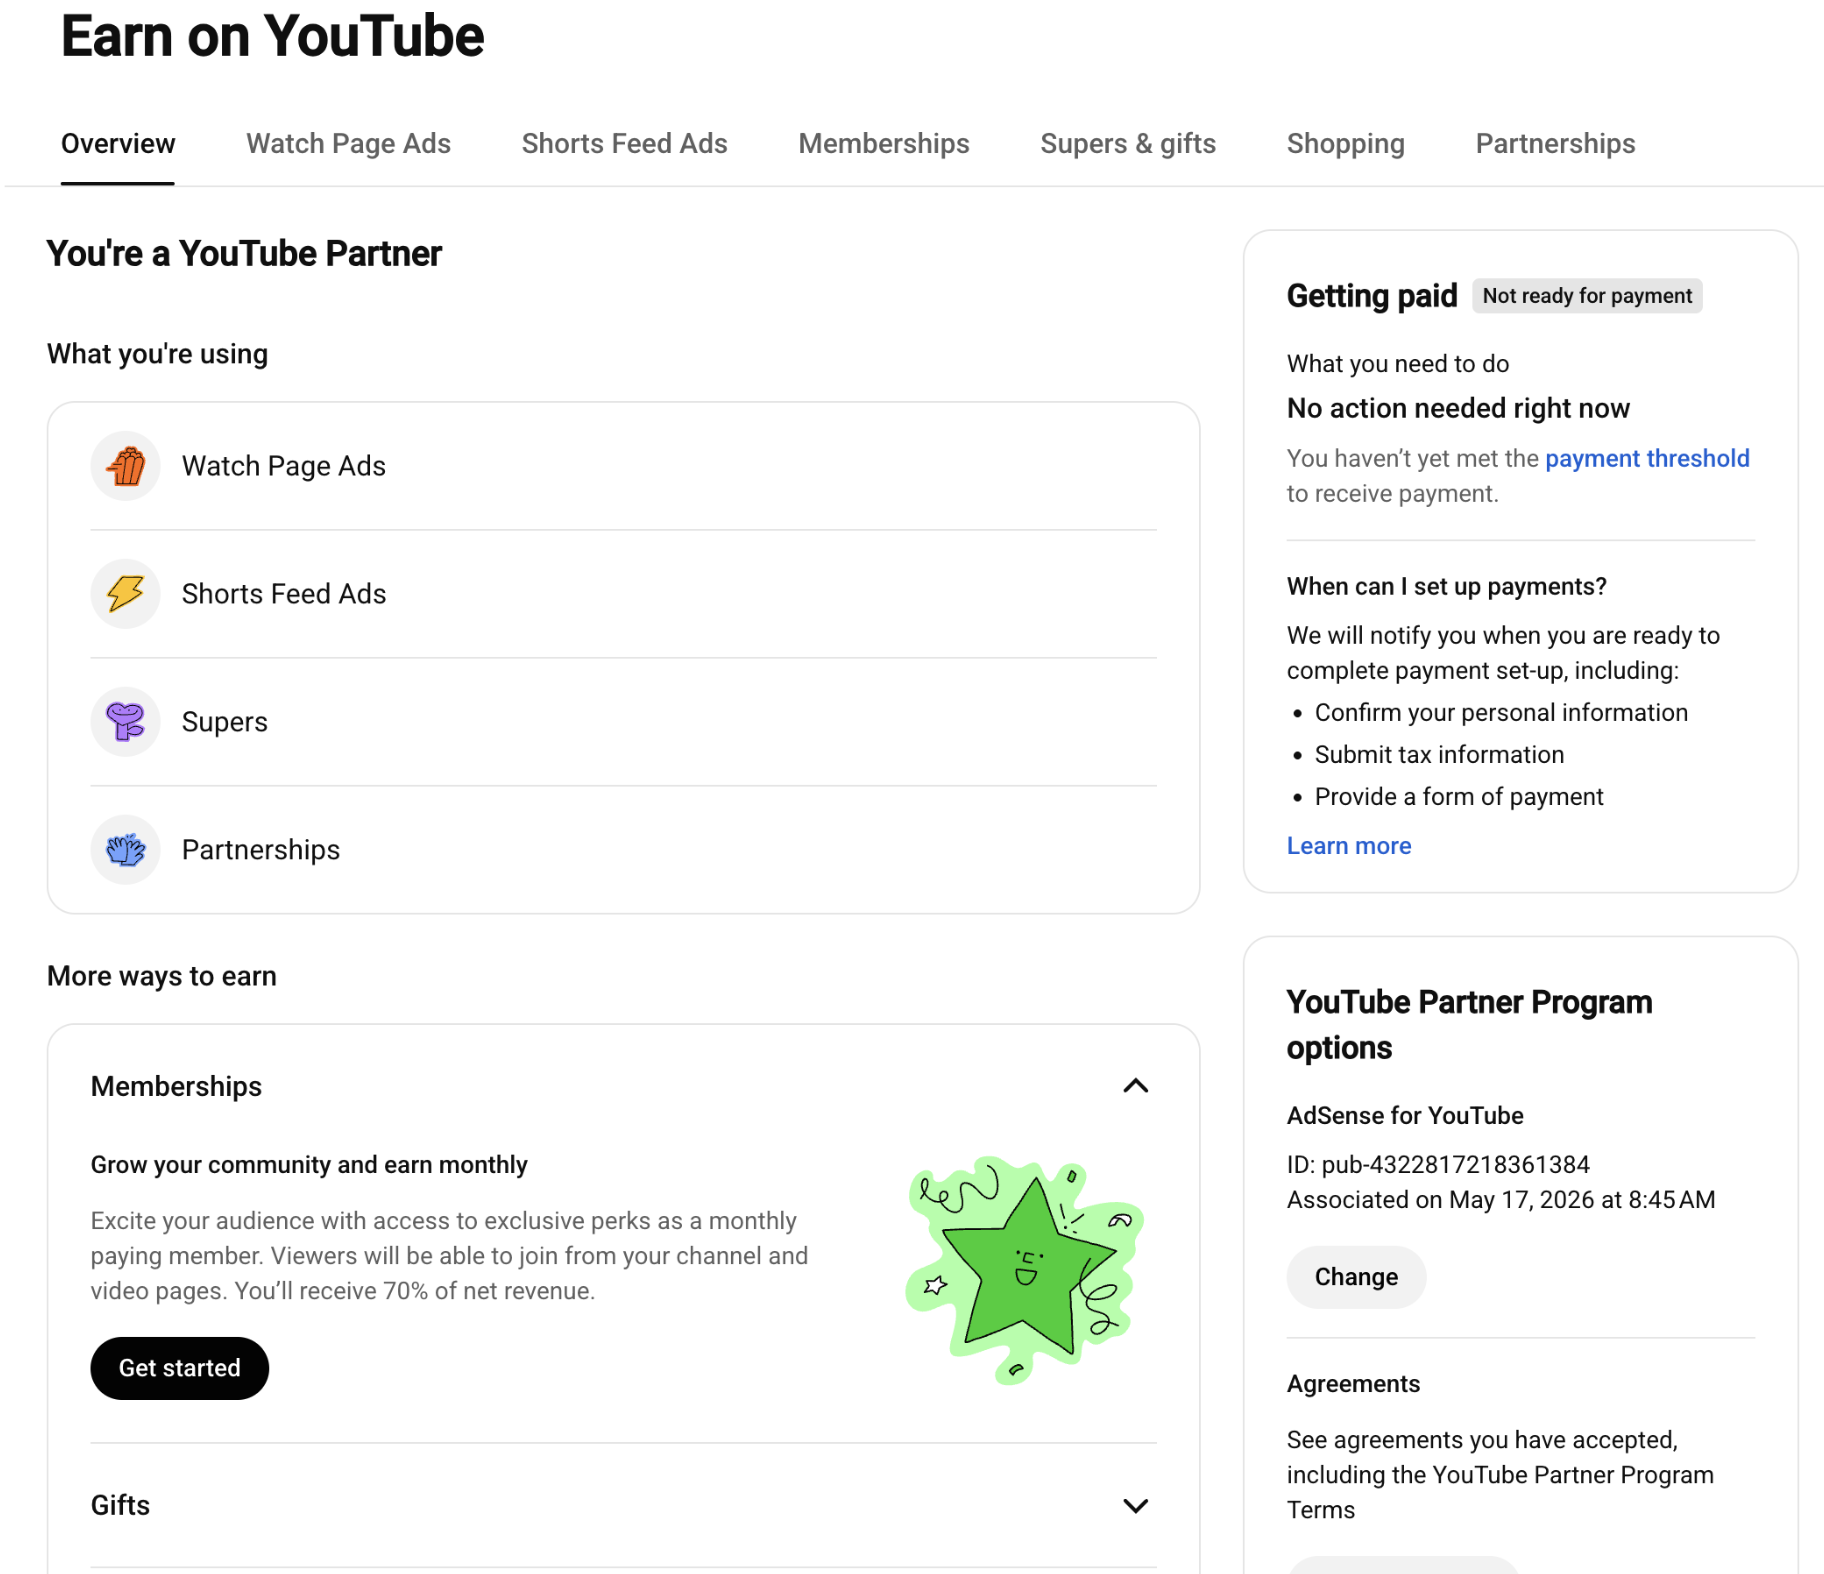Viewport: 1824px width, 1574px height.
Task: Switch to the Overview tab
Action: coord(118,144)
